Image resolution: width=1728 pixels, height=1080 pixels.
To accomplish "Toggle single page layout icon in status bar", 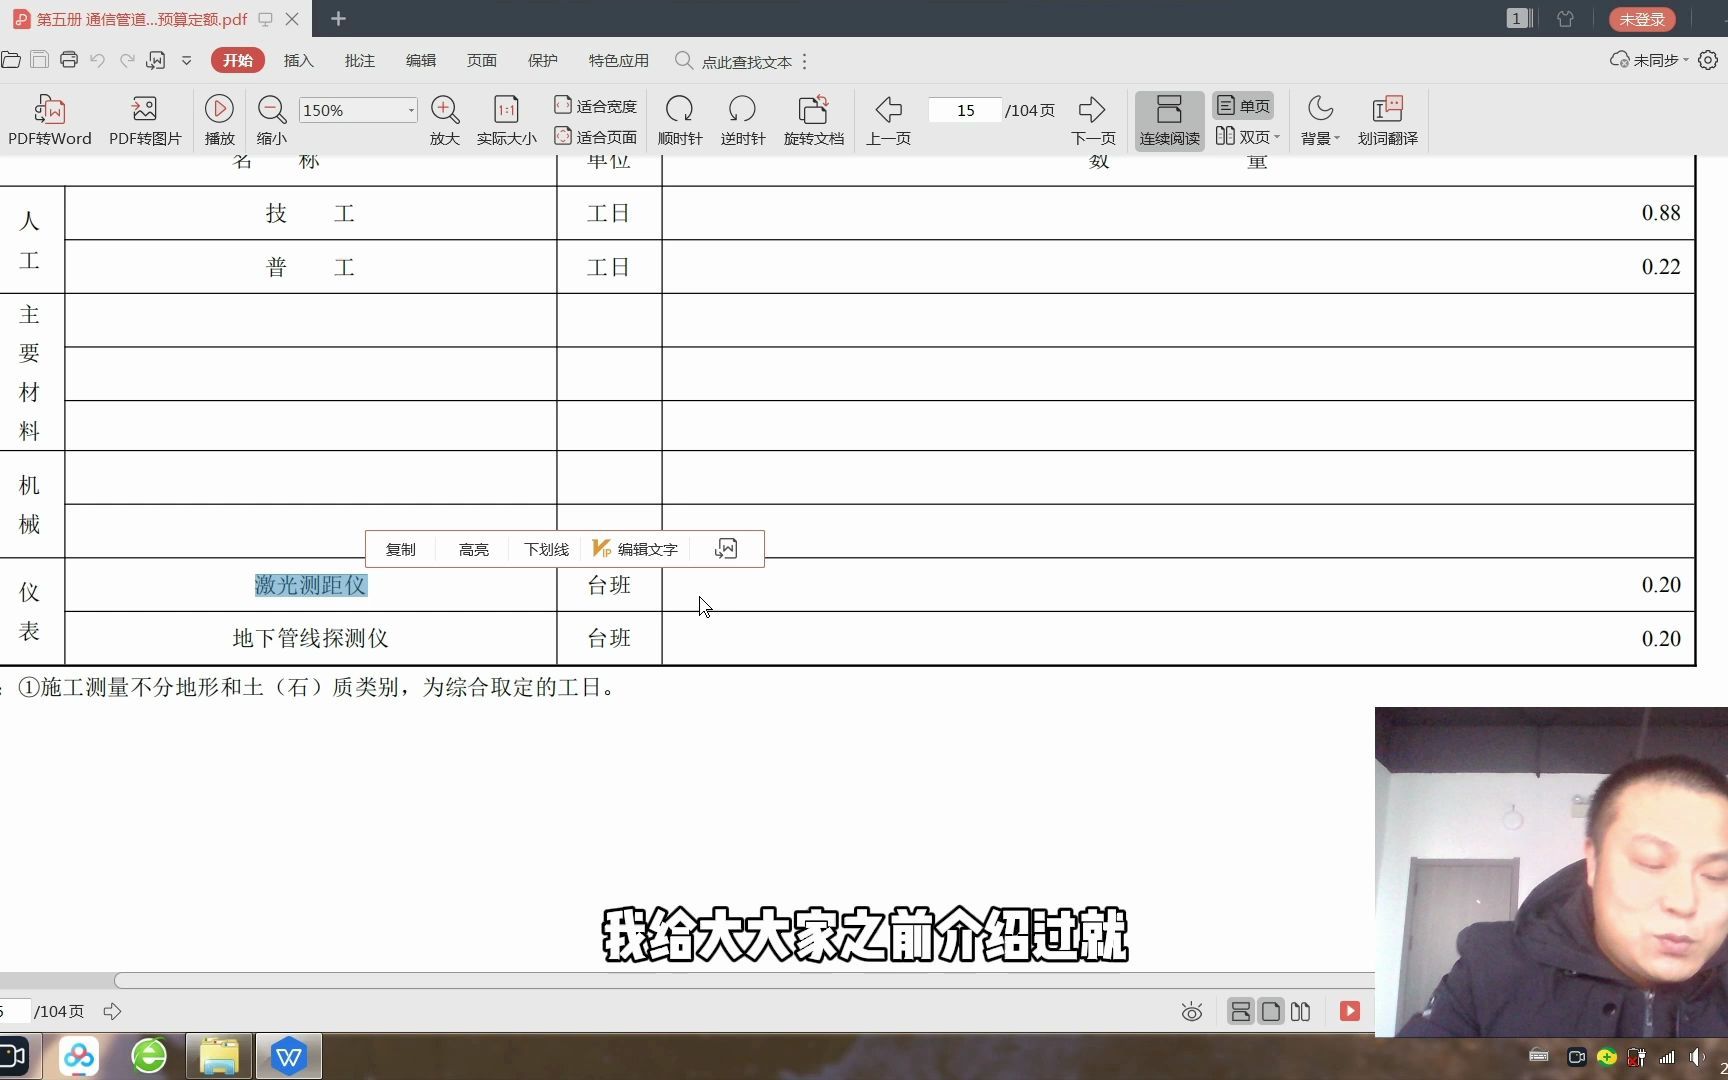I will pyautogui.click(x=1270, y=1012).
